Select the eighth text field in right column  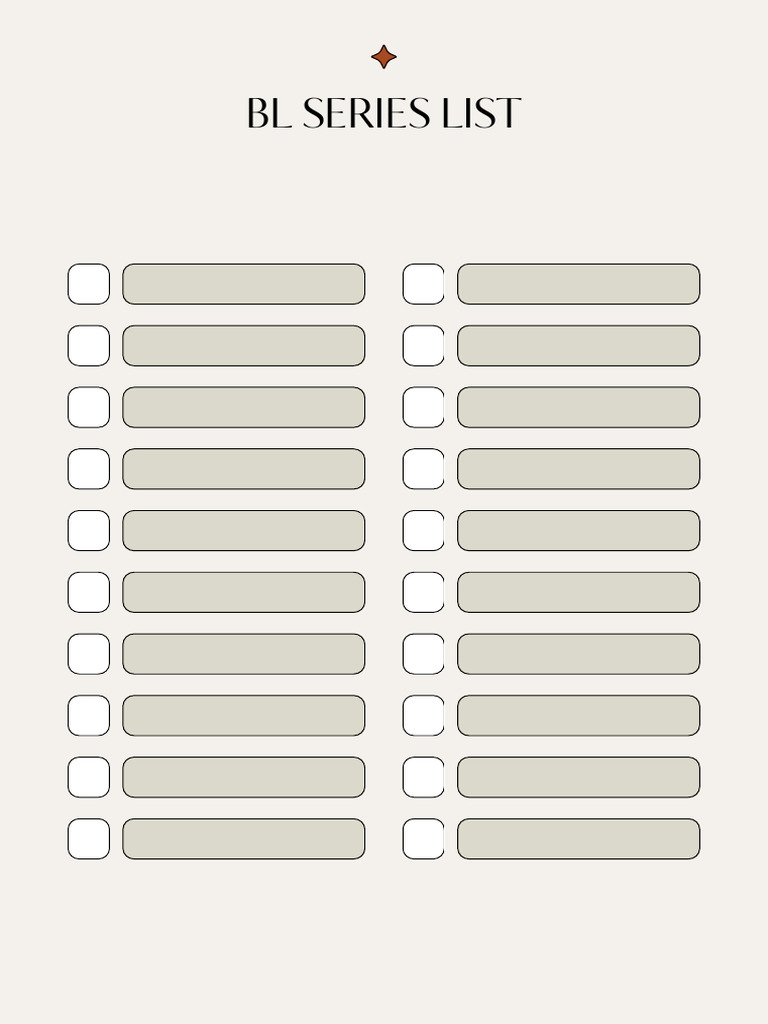pyautogui.click(x=579, y=715)
